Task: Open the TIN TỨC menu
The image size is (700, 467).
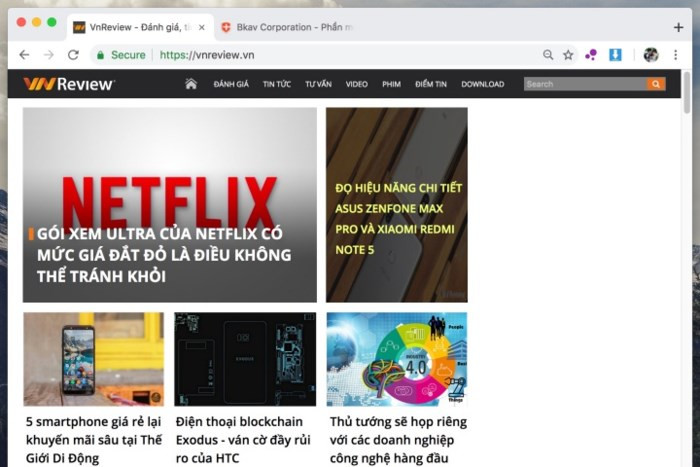Action: (277, 84)
